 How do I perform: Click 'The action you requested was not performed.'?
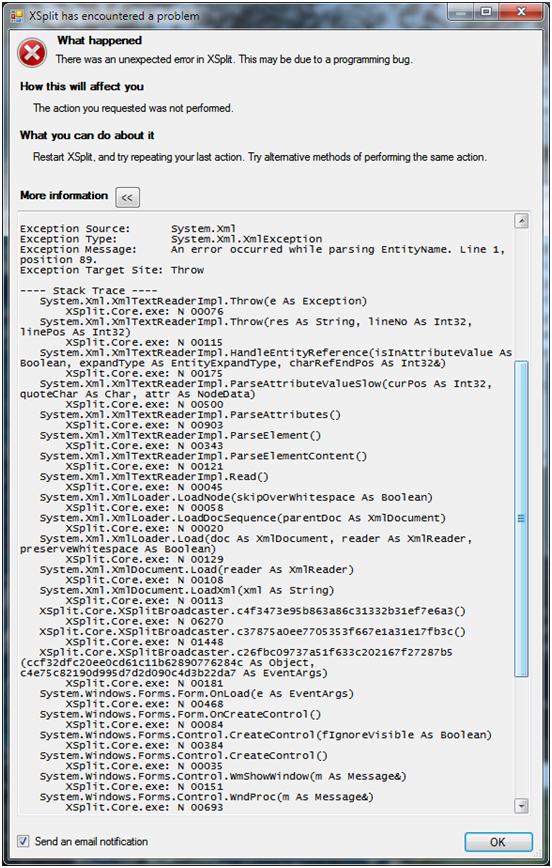click(133, 108)
